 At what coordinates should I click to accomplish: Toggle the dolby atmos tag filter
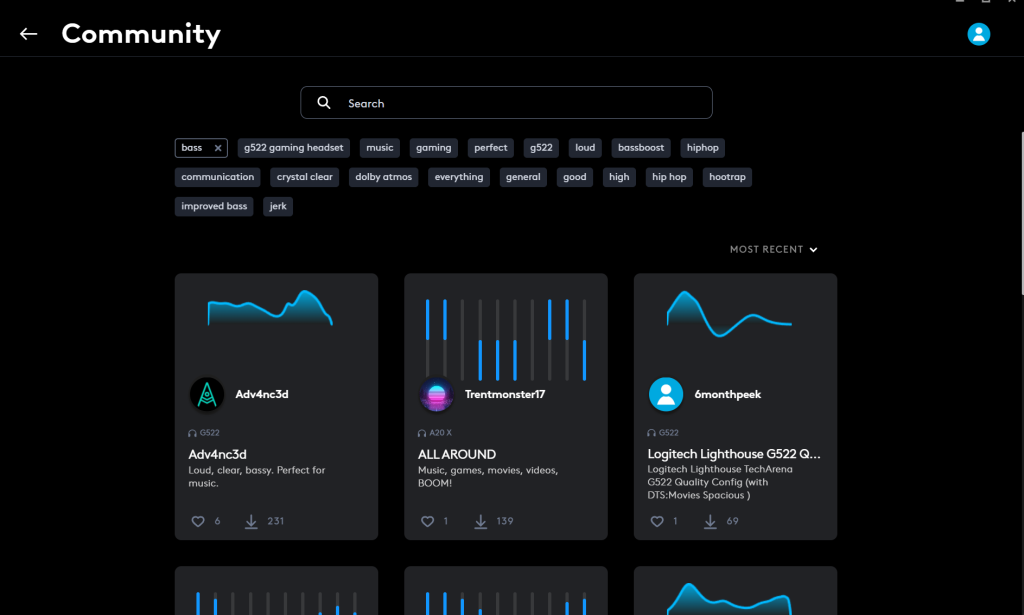click(384, 177)
